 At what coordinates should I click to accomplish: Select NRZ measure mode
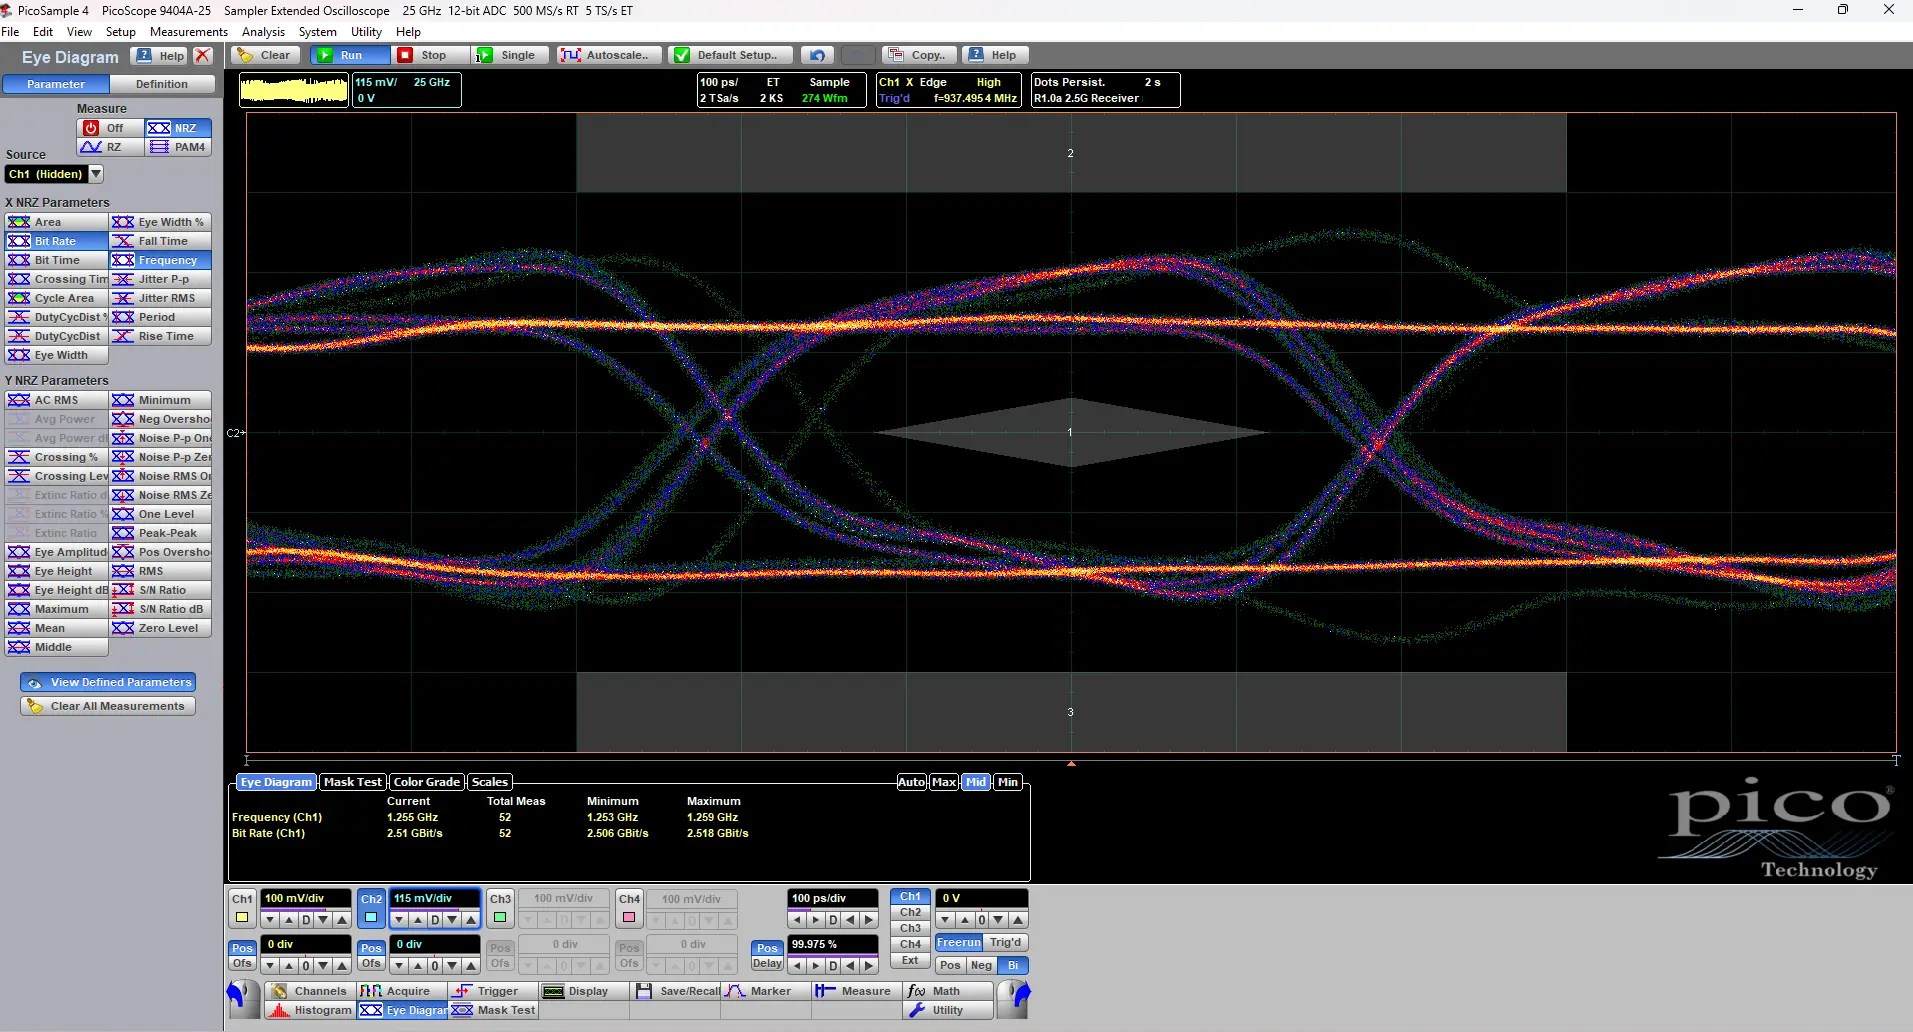pyautogui.click(x=178, y=128)
